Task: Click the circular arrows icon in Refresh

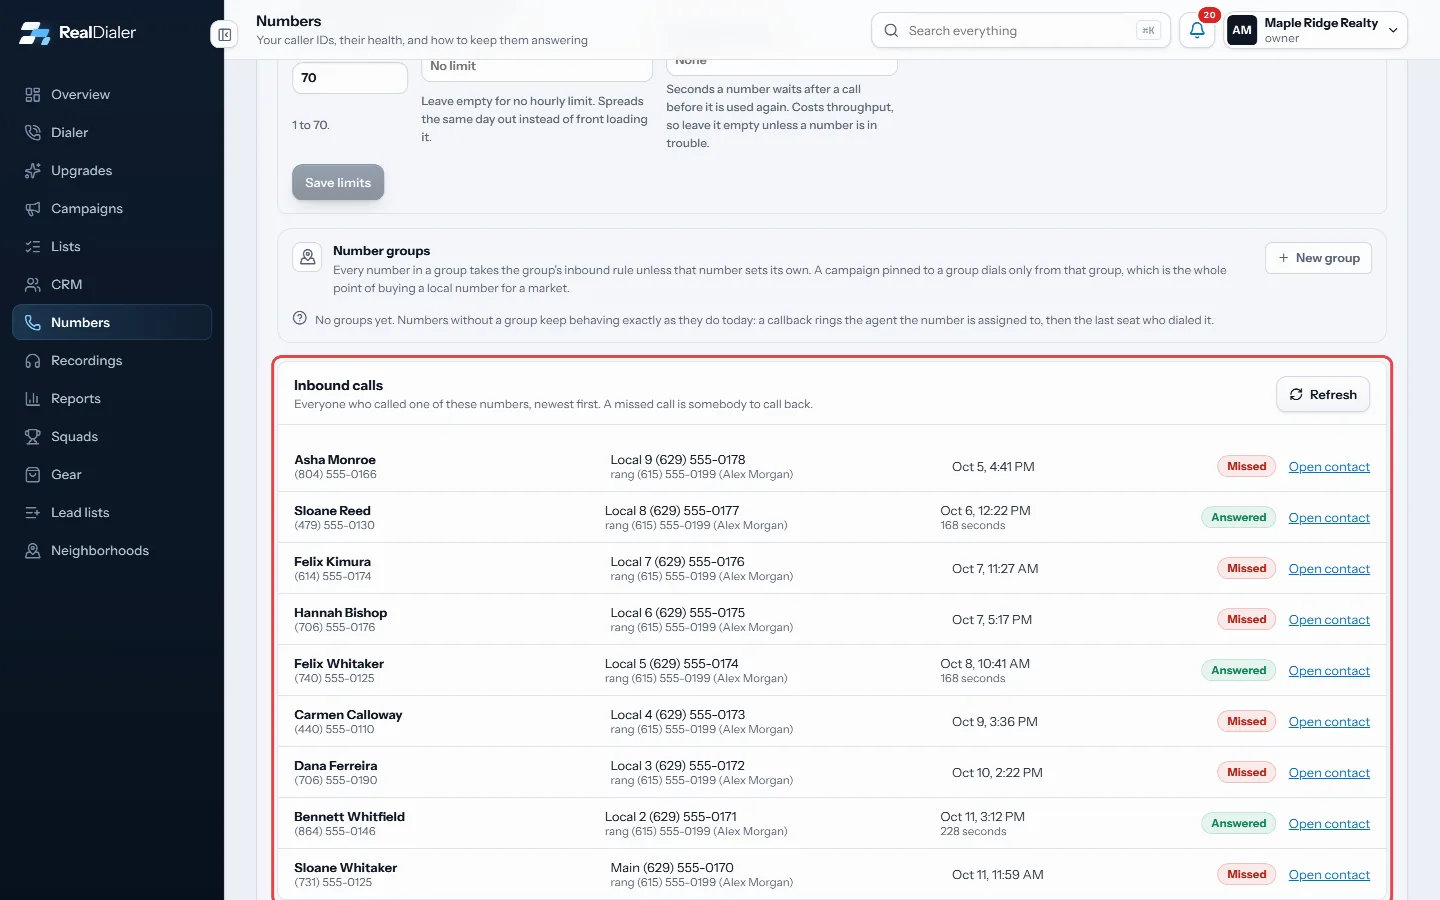Action: [x=1296, y=395]
